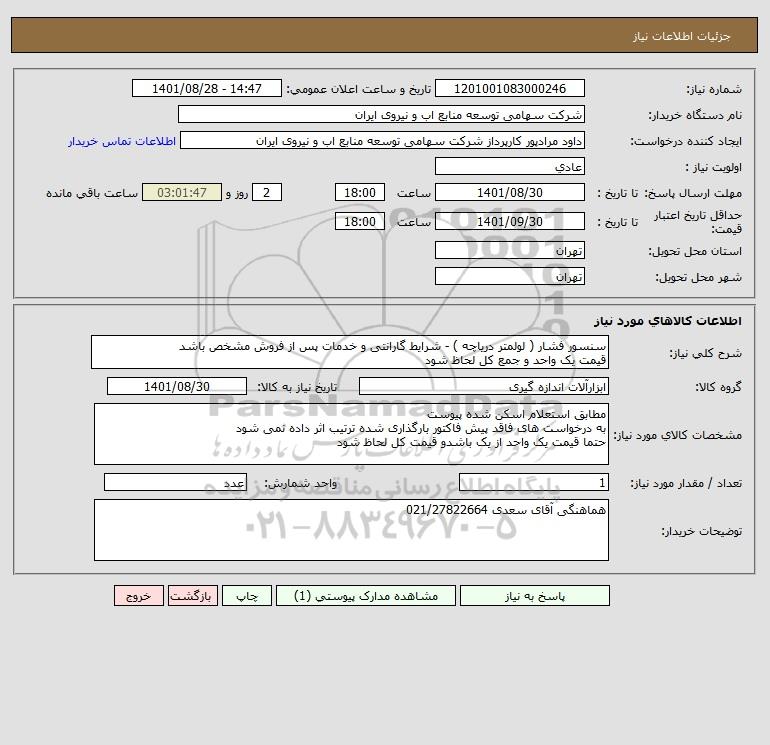Click price validity time 18:00 field
The height and width of the screenshot is (745, 770).
(359, 221)
